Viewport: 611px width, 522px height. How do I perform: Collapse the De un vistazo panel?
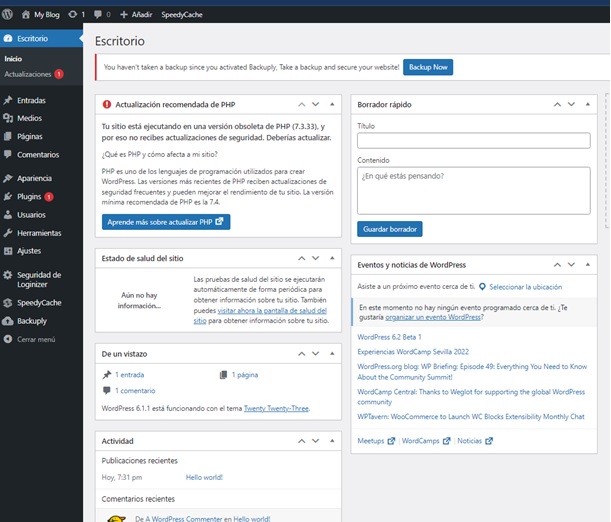tap(334, 354)
